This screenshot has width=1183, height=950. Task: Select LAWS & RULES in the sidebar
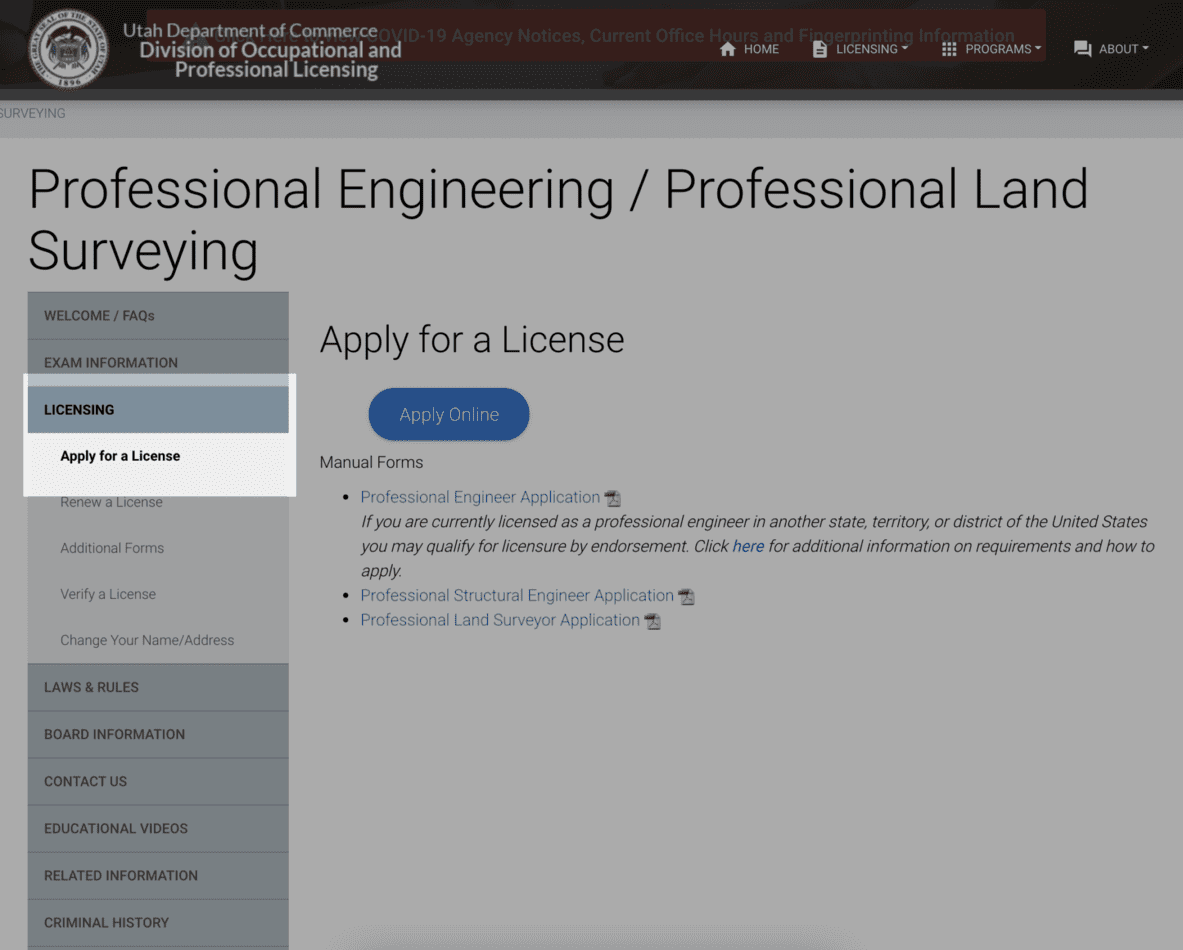pyautogui.click(x=91, y=687)
